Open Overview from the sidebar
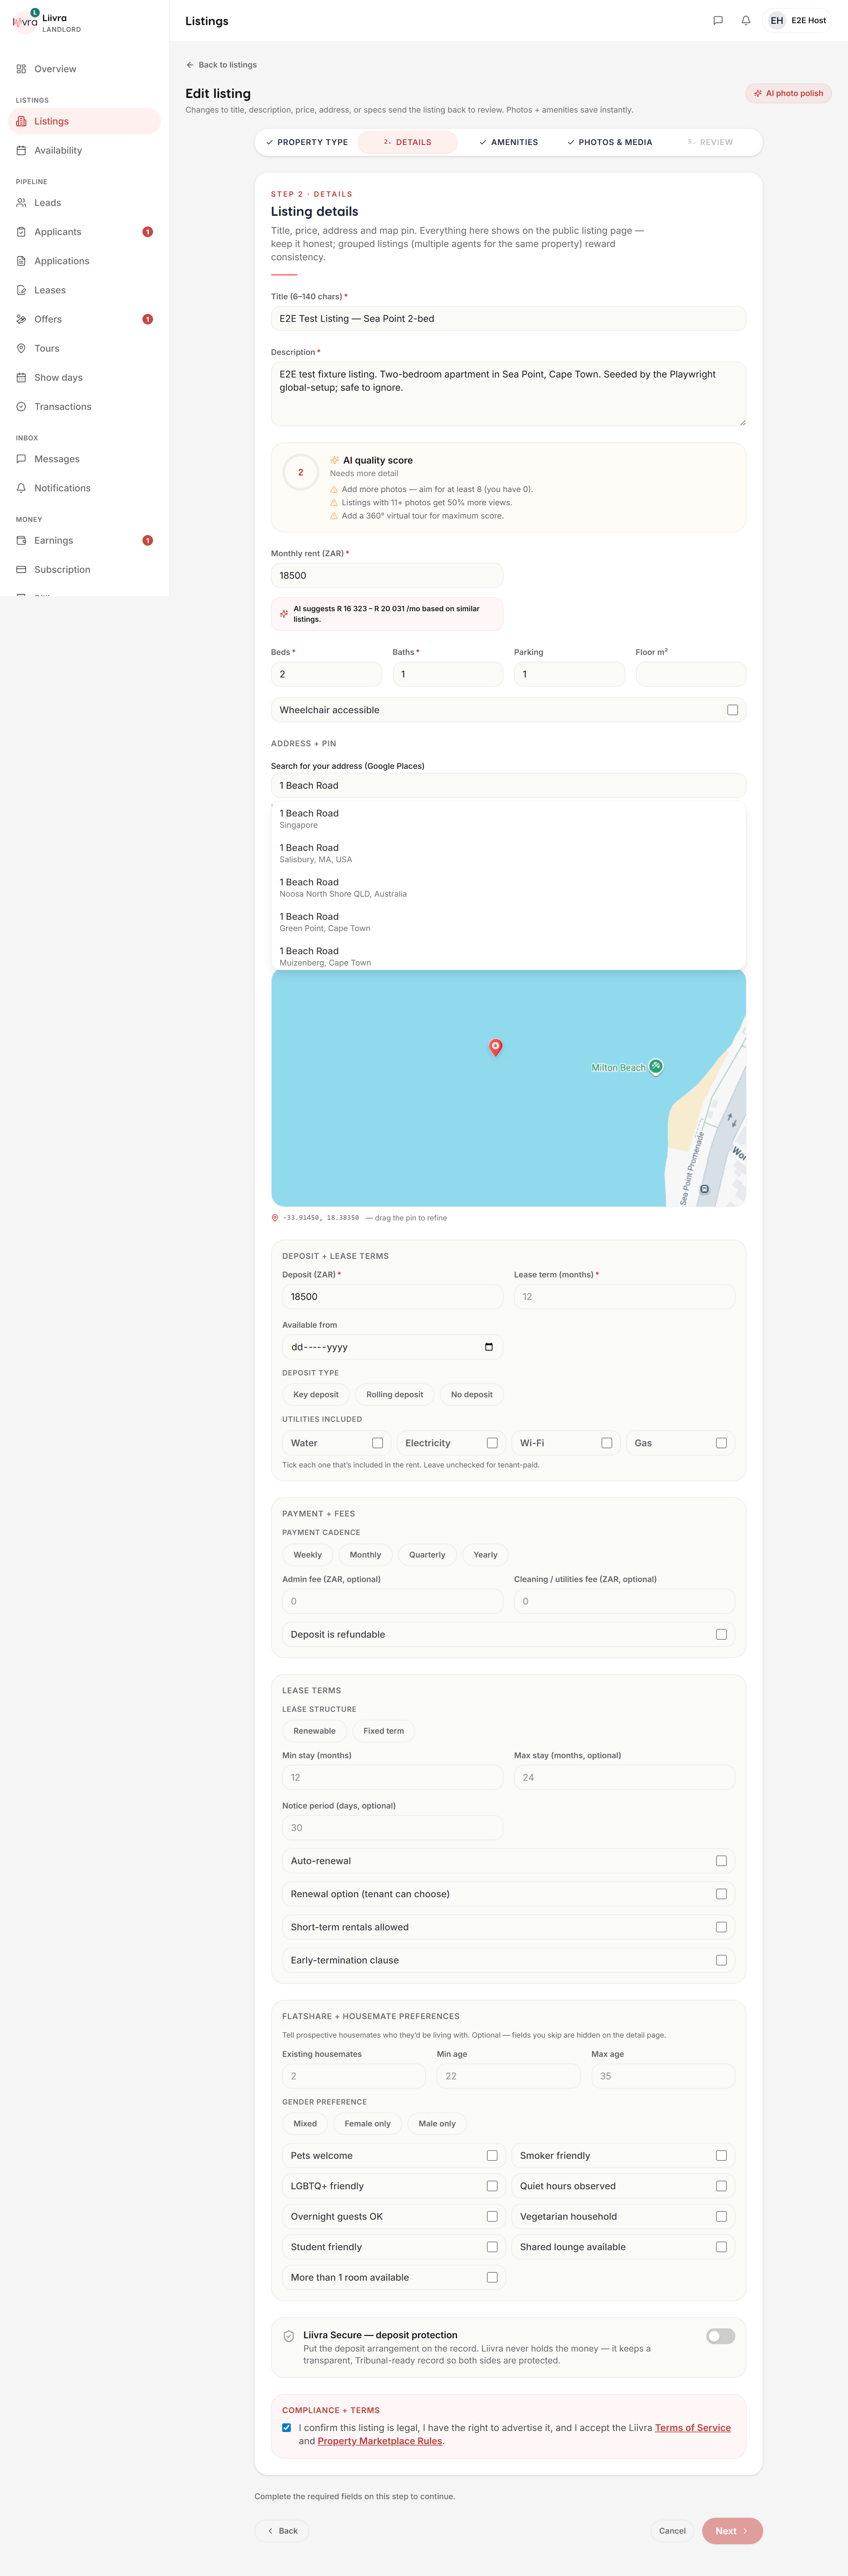848x2576 pixels. (84, 69)
